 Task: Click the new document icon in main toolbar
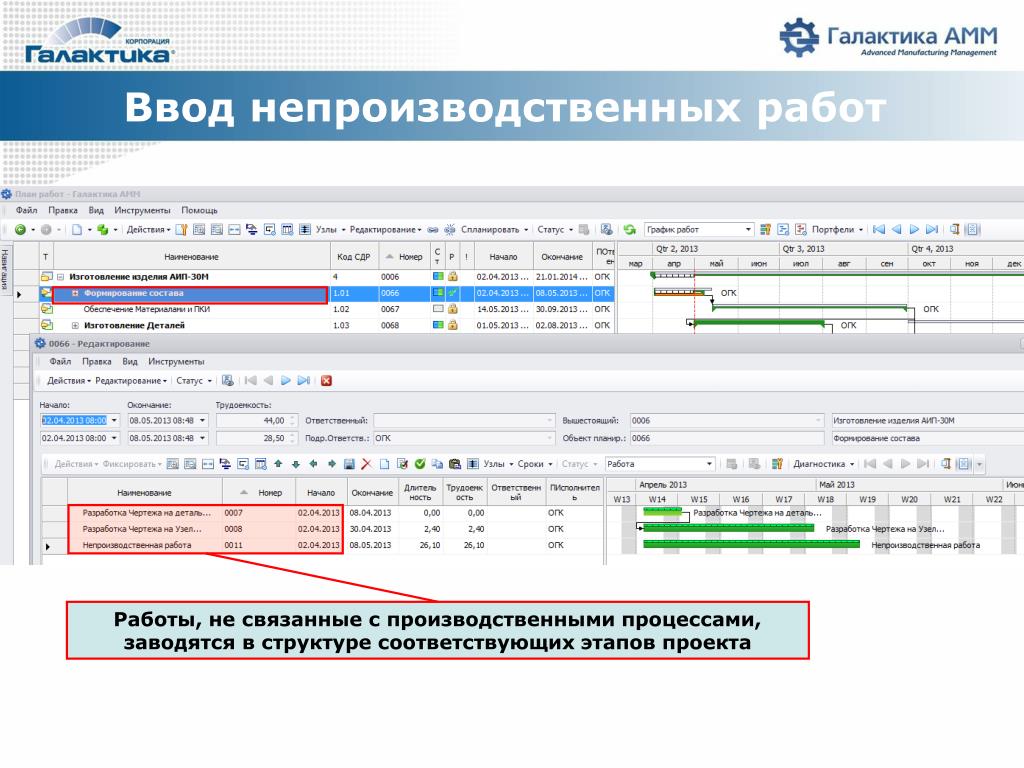77,230
